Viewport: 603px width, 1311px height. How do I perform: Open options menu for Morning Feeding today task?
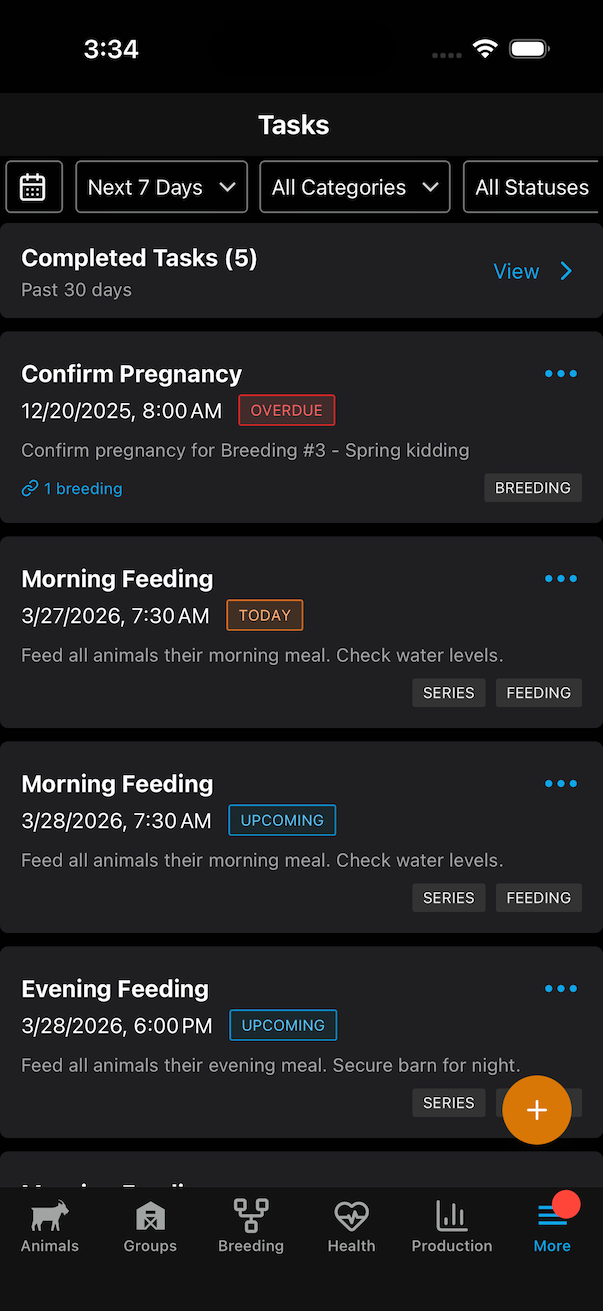pyautogui.click(x=561, y=578)
